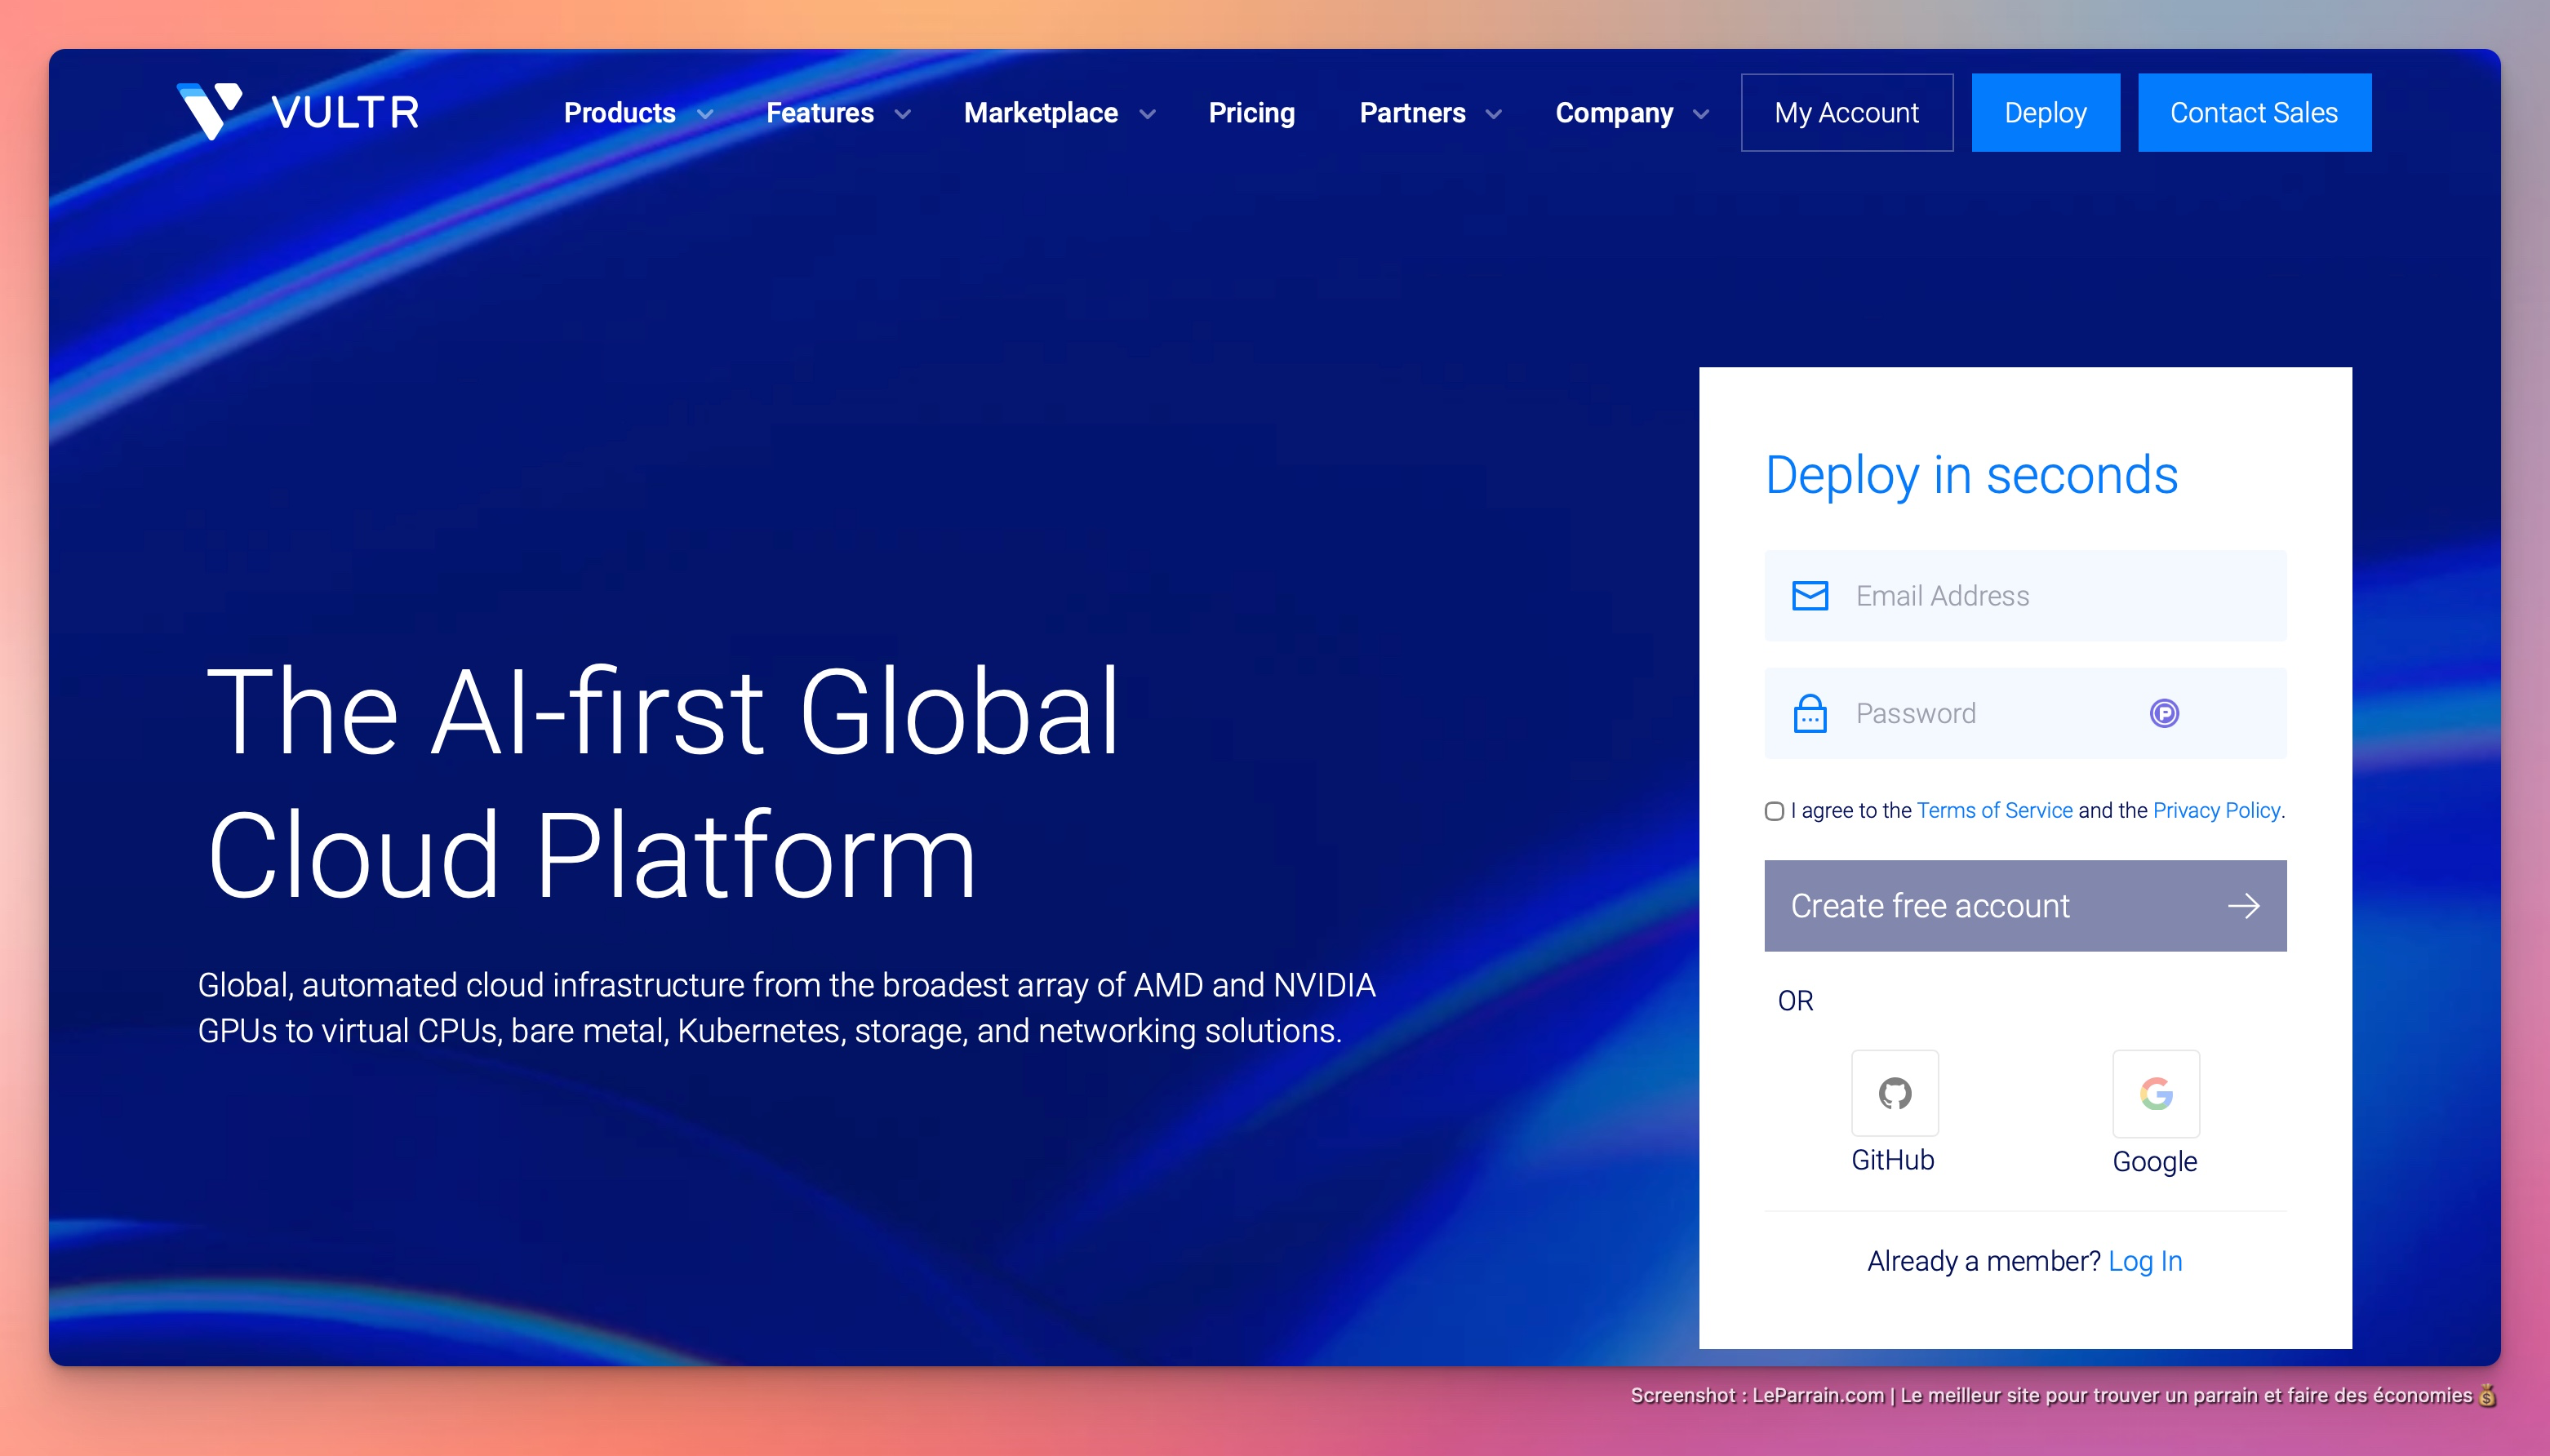Click the My Account button
The width and height of the screenshot is (2550, 1456).
1846,113
